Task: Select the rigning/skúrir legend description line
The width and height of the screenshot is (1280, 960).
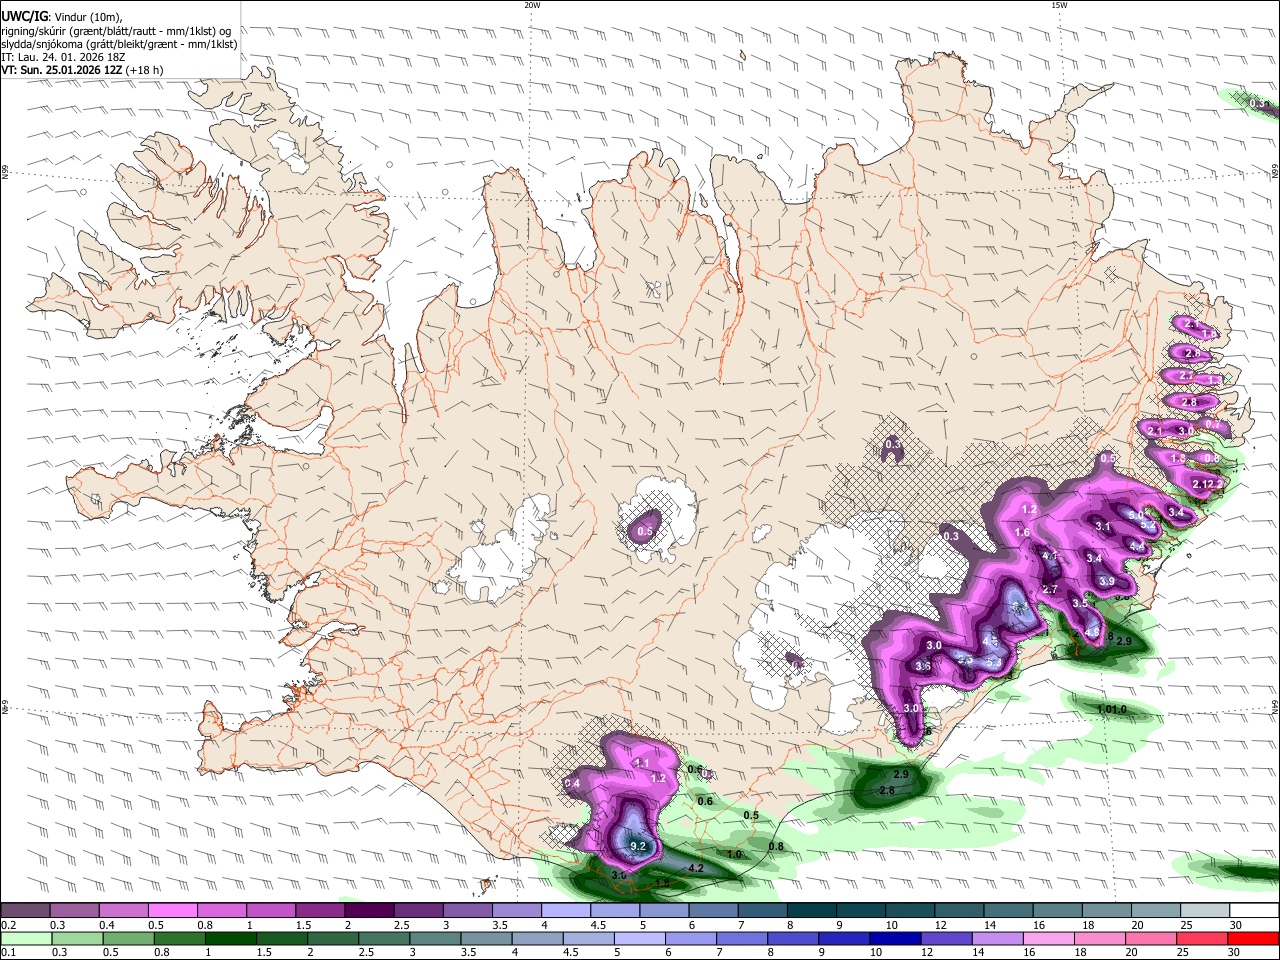Action: pyautogui.click(x=118, y=30)
